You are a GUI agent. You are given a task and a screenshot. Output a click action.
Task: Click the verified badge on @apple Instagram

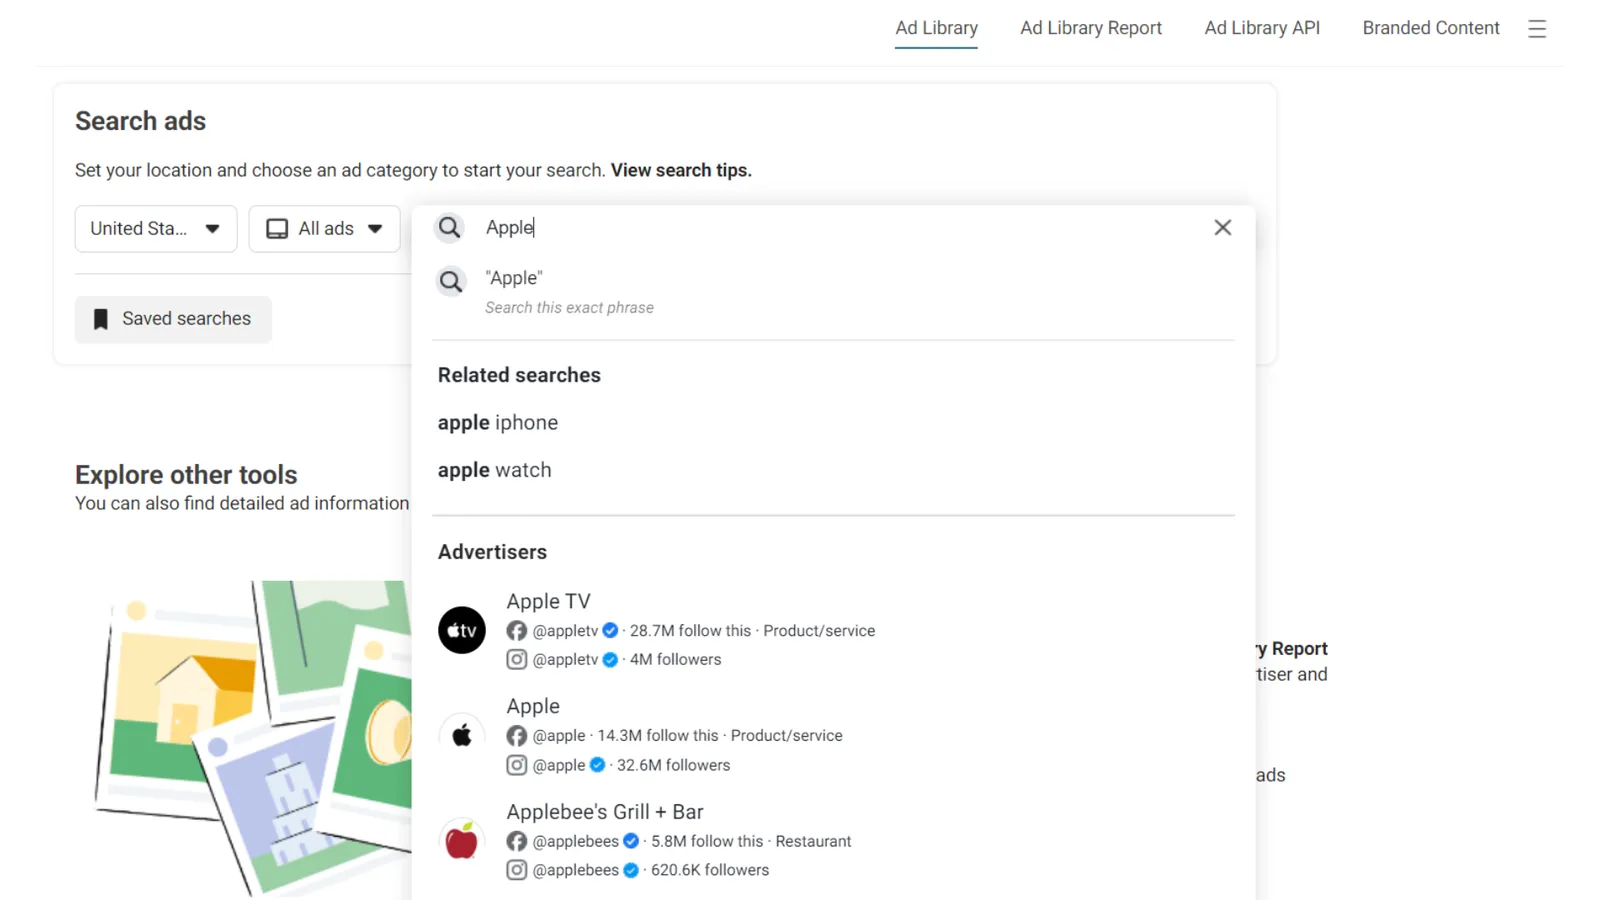[x=597, y=765]
